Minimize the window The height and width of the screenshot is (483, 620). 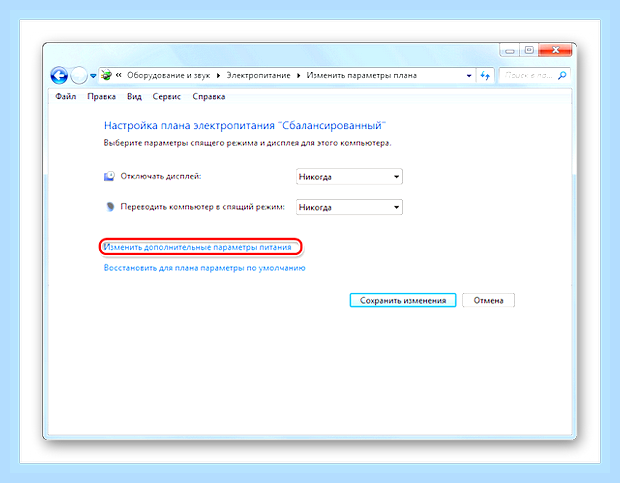point(510,51)
